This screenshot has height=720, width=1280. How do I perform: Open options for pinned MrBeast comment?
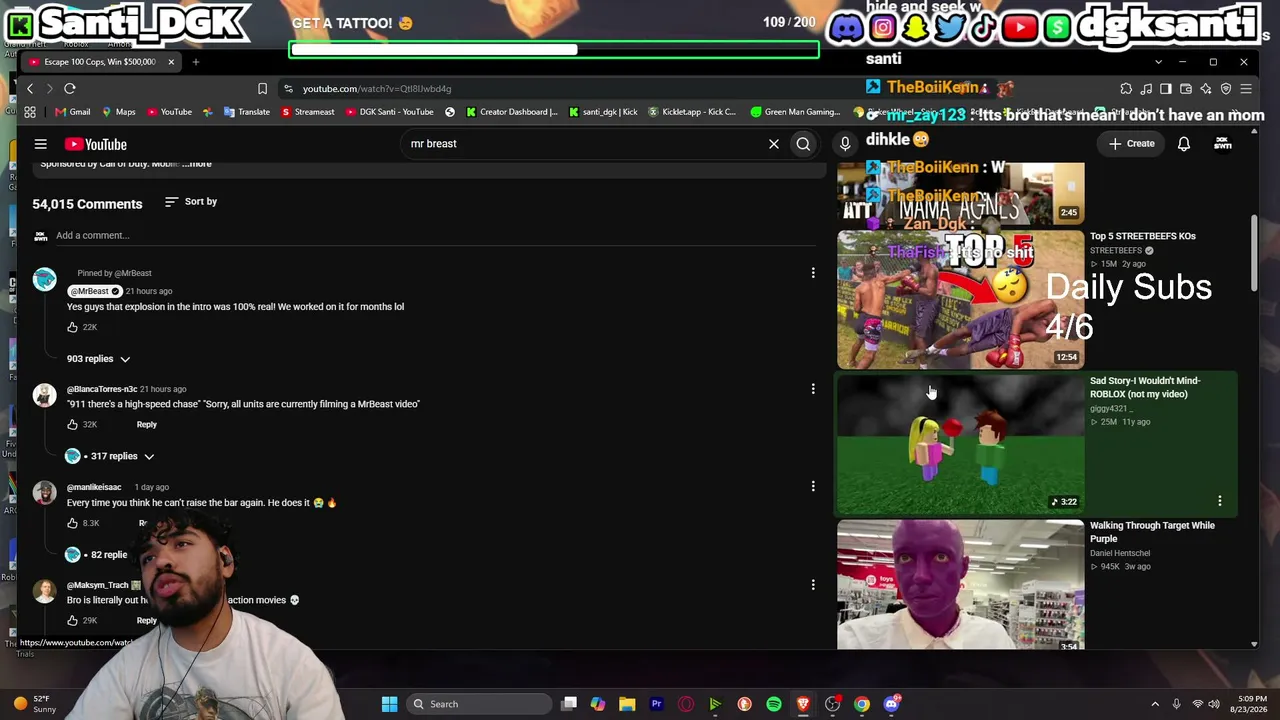click(x=813, y=272)
